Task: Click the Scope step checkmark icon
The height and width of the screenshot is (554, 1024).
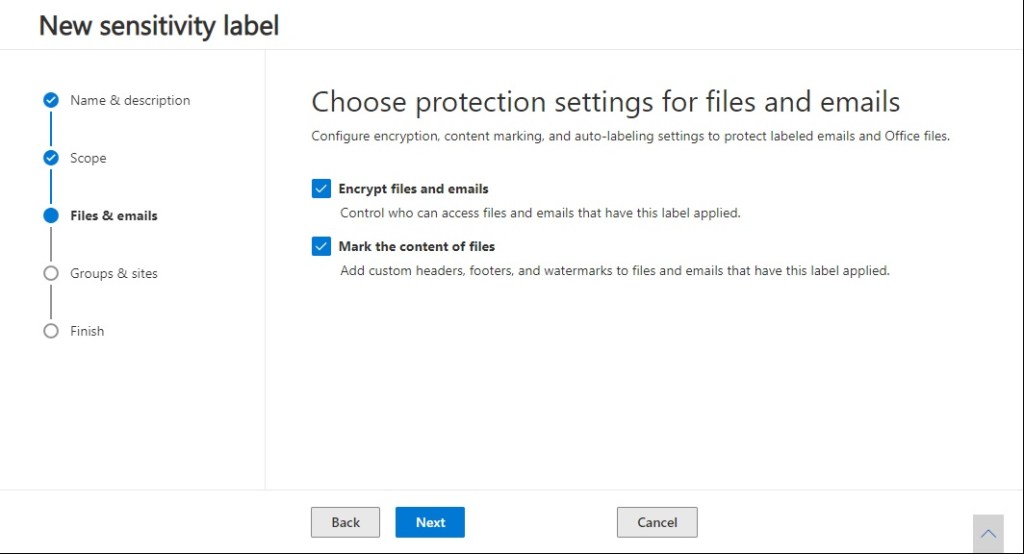Action: click(x=51, y=158)
